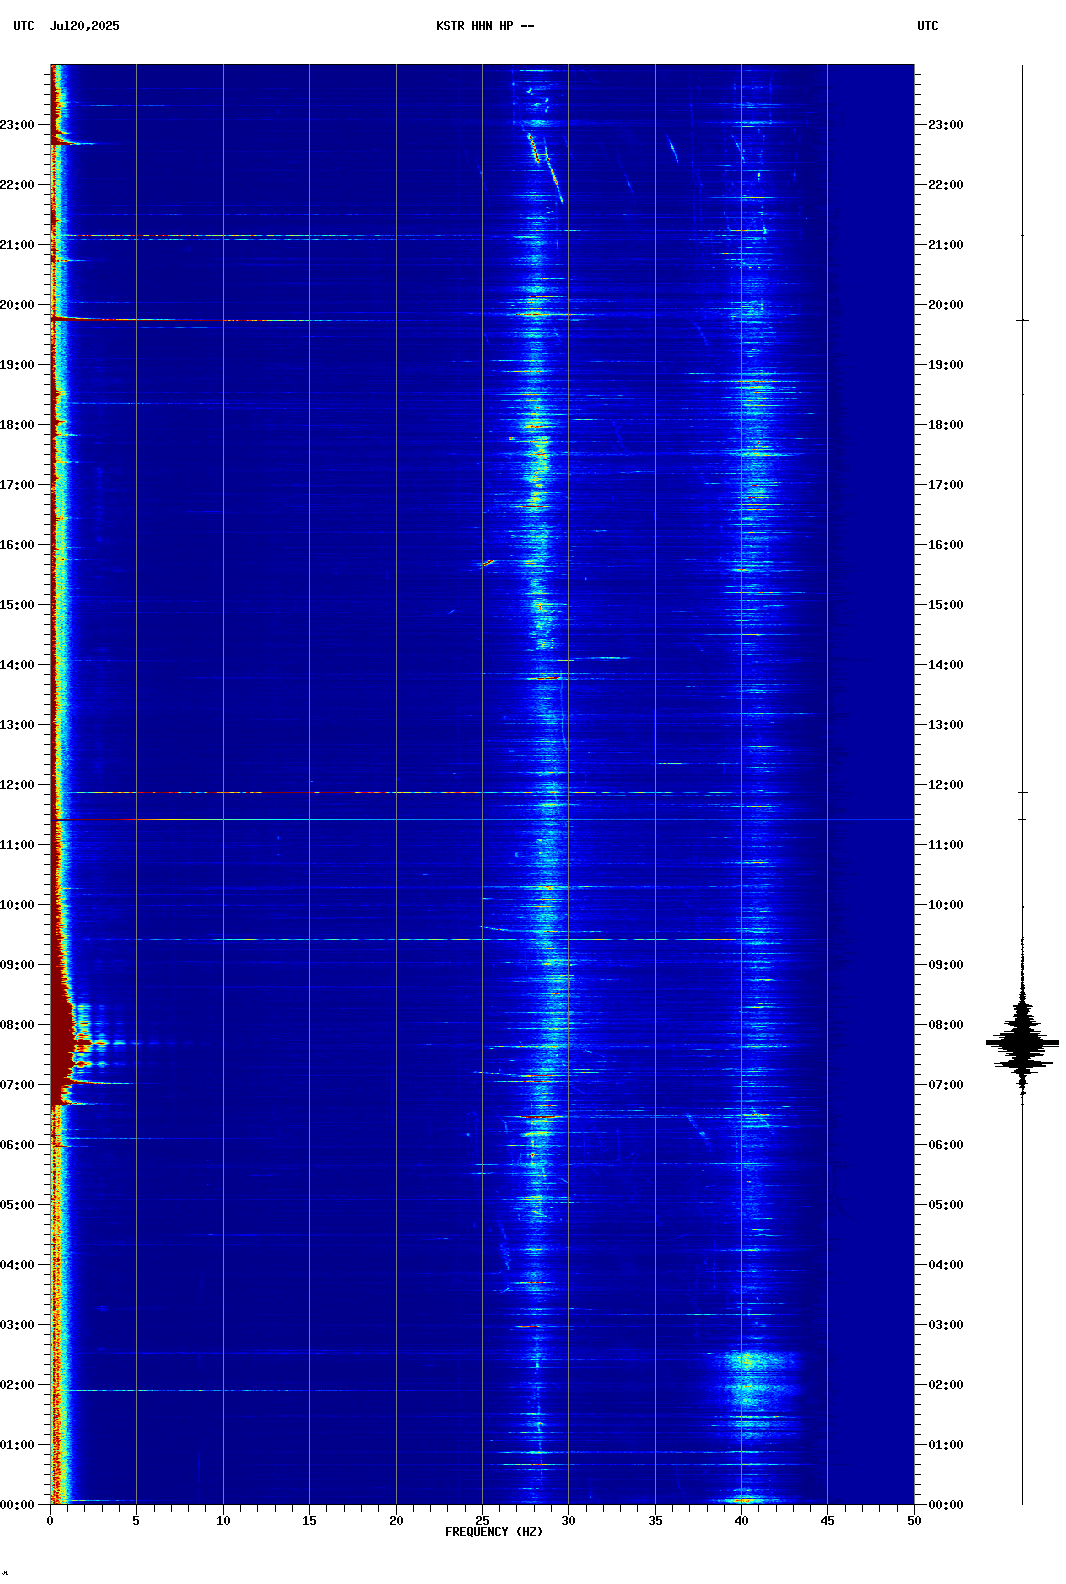
Task: Click '16:00' on the right time axis
Action: click(946, 545)
